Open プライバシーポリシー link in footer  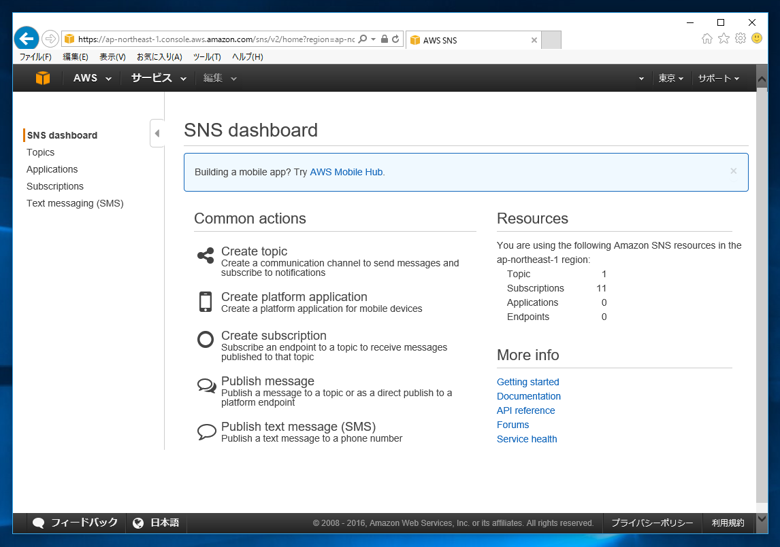(x=652, y=523)
